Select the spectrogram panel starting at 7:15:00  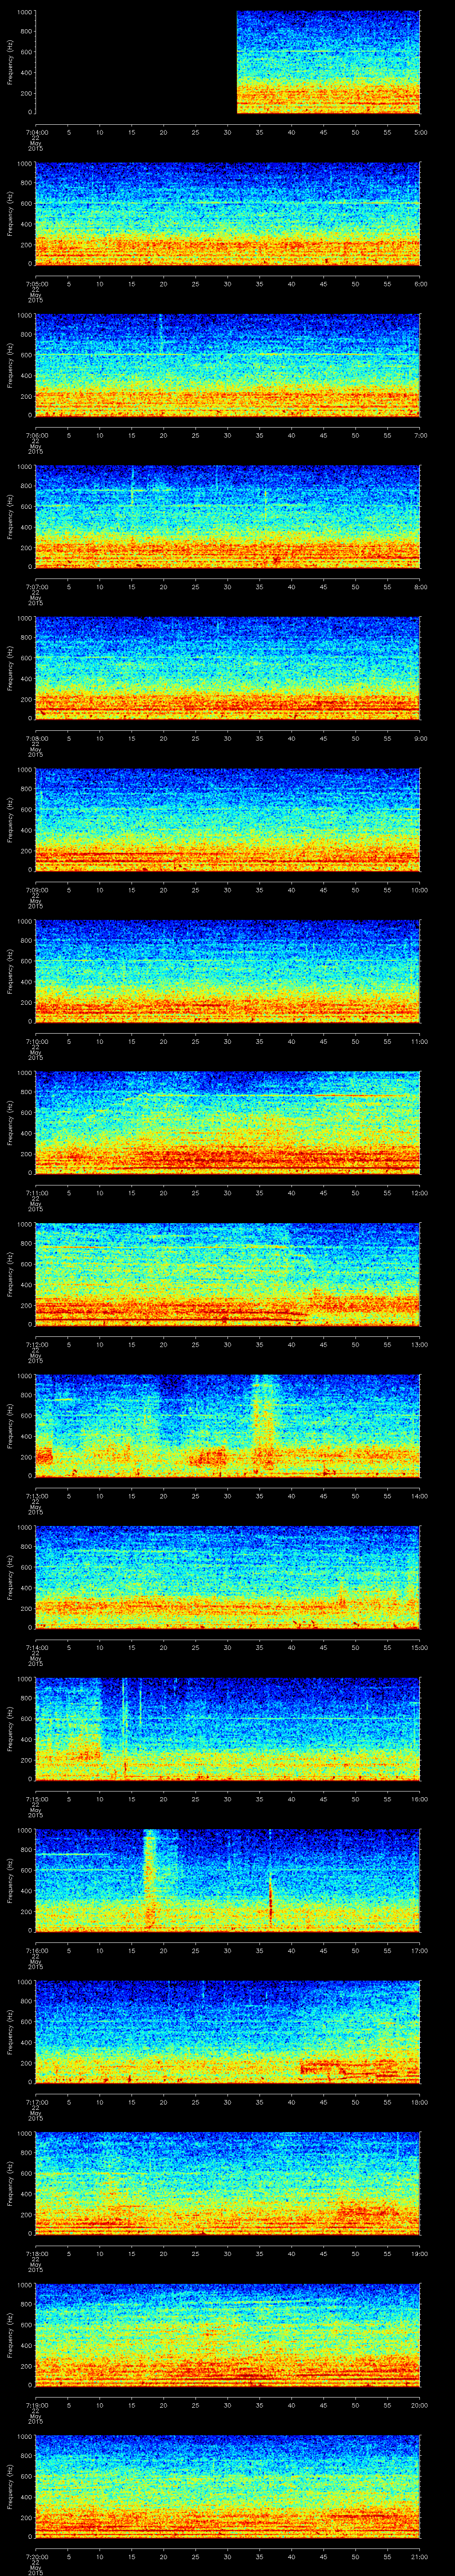tap(228, 1729)
